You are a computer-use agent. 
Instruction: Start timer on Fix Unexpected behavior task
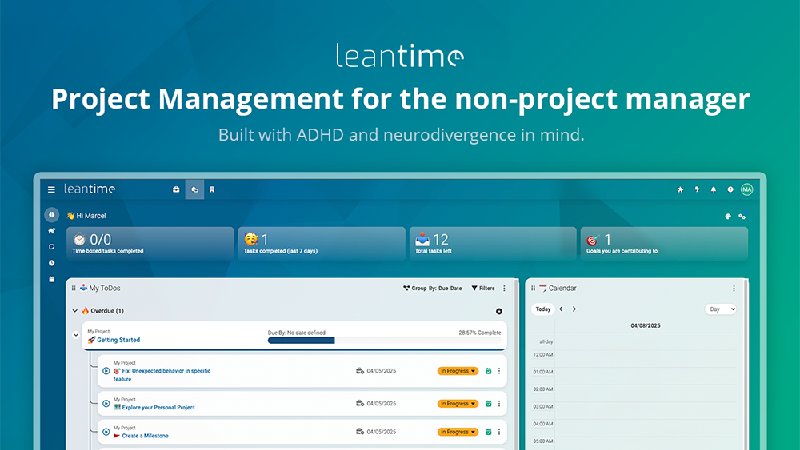pyautogui.click(x=106, y=371)
